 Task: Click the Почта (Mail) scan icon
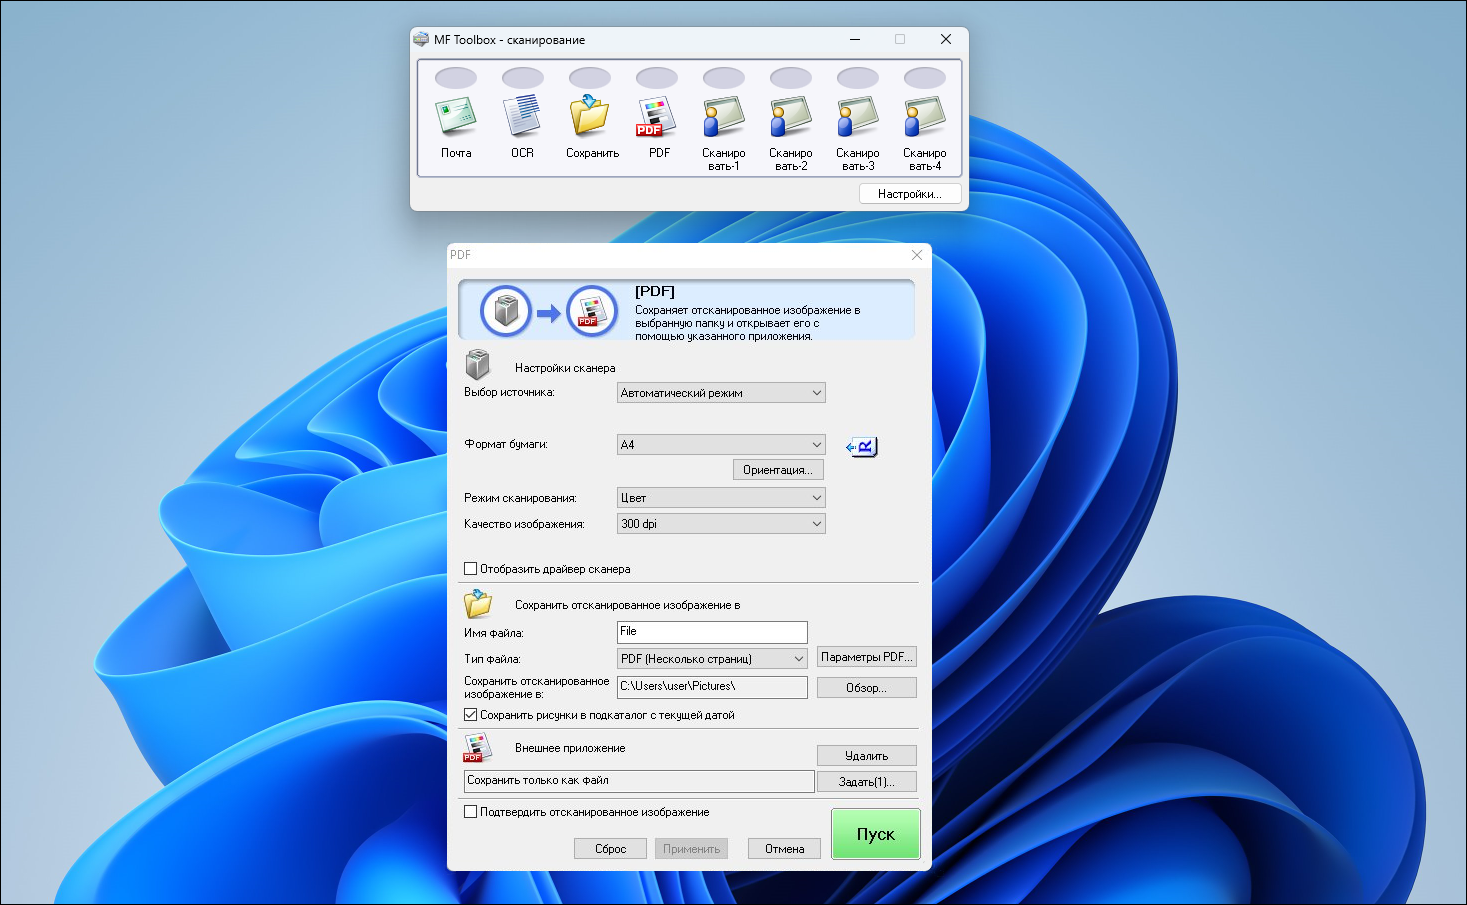[x=456, y=117]
